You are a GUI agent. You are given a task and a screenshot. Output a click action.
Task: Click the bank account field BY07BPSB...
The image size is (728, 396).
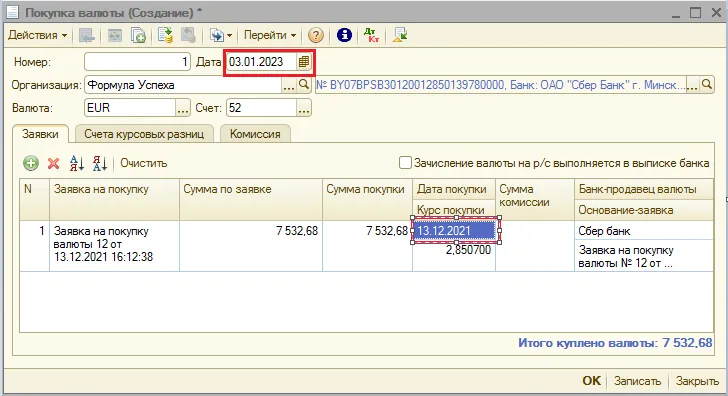point(500,85)
